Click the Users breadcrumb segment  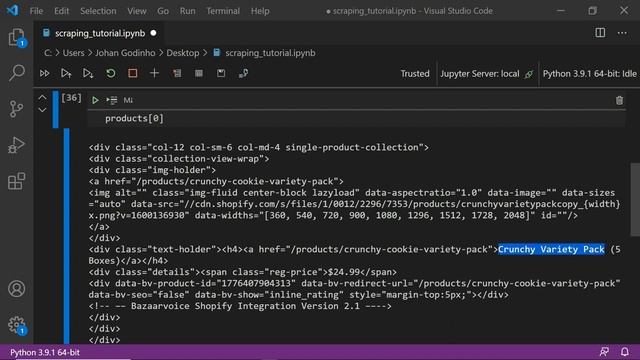[73, 53]
